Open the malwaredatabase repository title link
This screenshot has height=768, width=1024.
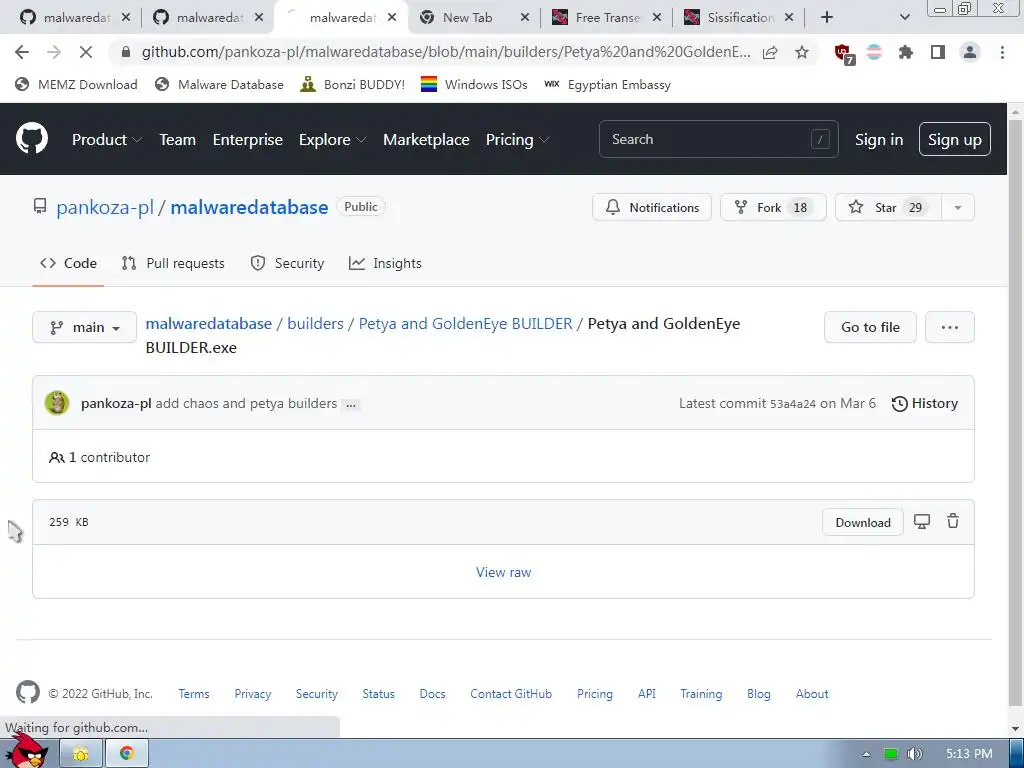[249, 207]
